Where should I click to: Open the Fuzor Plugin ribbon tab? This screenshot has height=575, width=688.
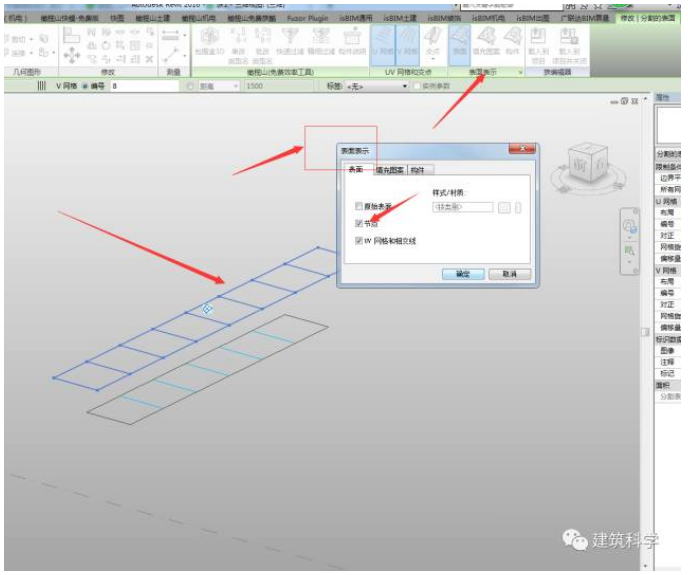(x=308, y=18)
